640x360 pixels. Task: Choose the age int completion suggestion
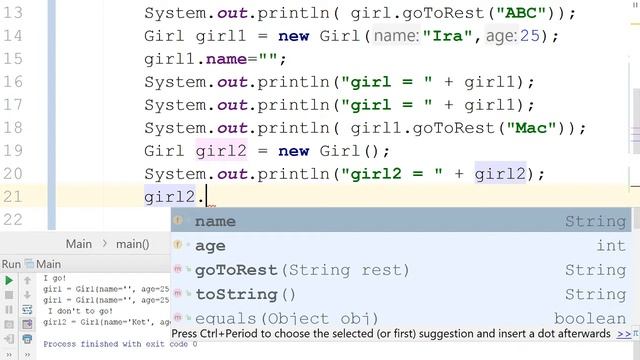tap(400, 245)
